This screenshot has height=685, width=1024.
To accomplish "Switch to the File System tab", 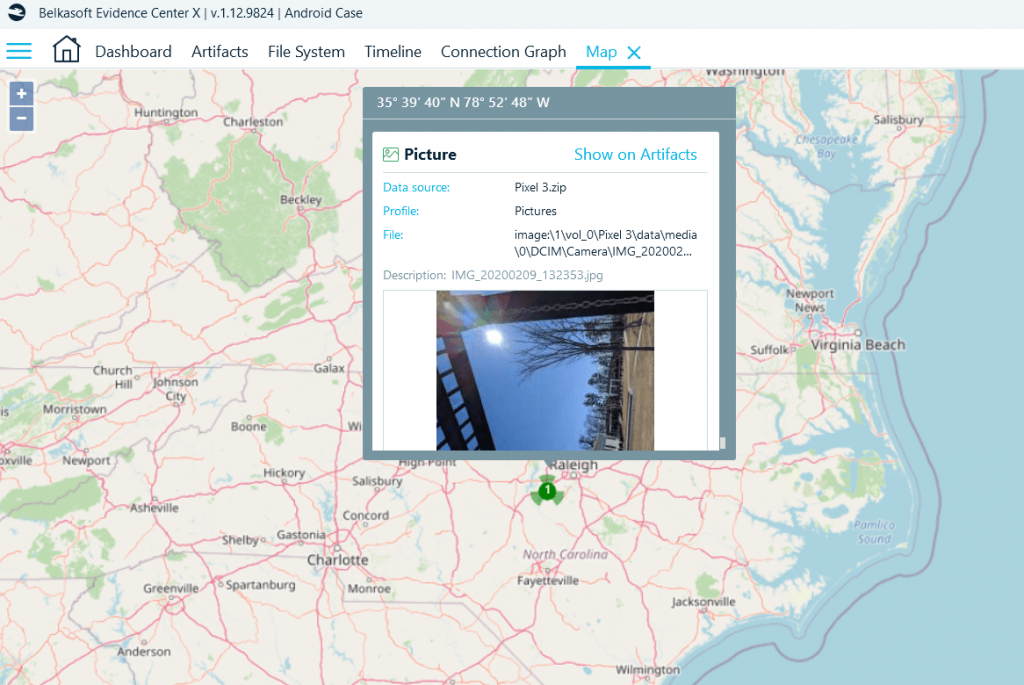I will point(306,51).
